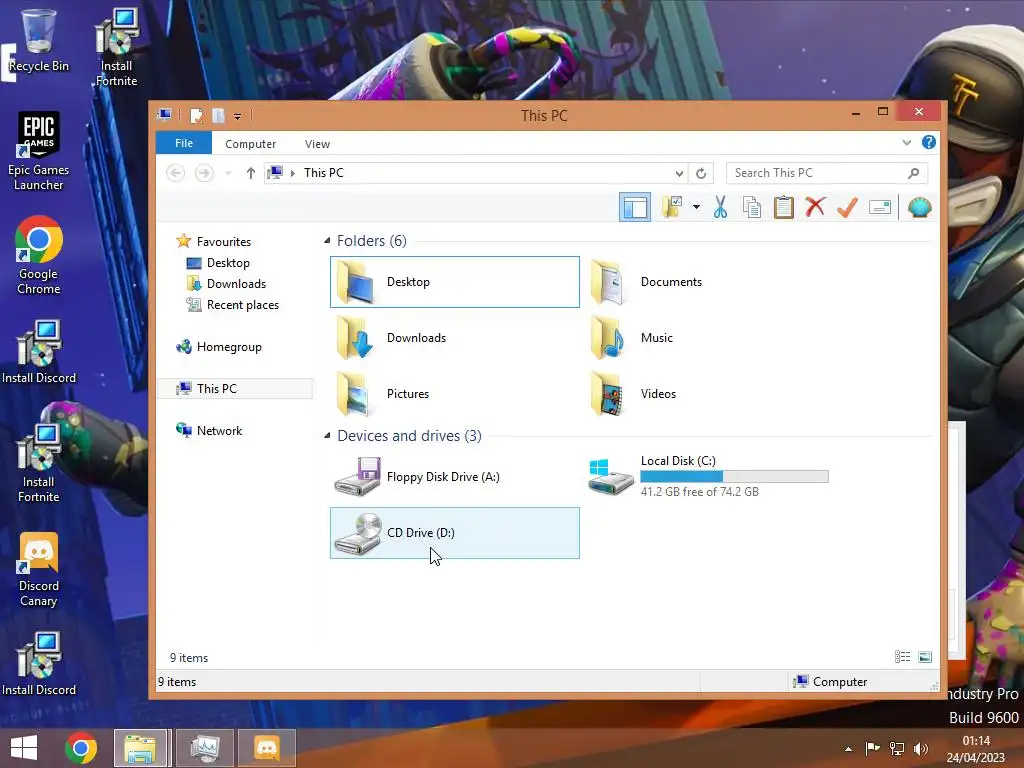Click the Back navigation arrow
Screen dimensions: 1024x768
pos(175,173)
